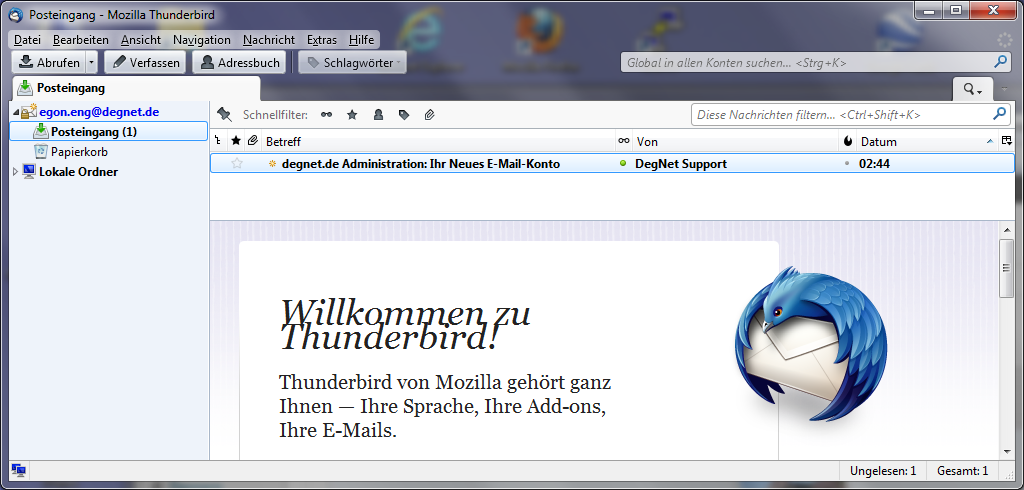This screenshot has width=1024, height=490.
Task: Open the Abrufen dropdown arrow
Action: click(91, 62)
